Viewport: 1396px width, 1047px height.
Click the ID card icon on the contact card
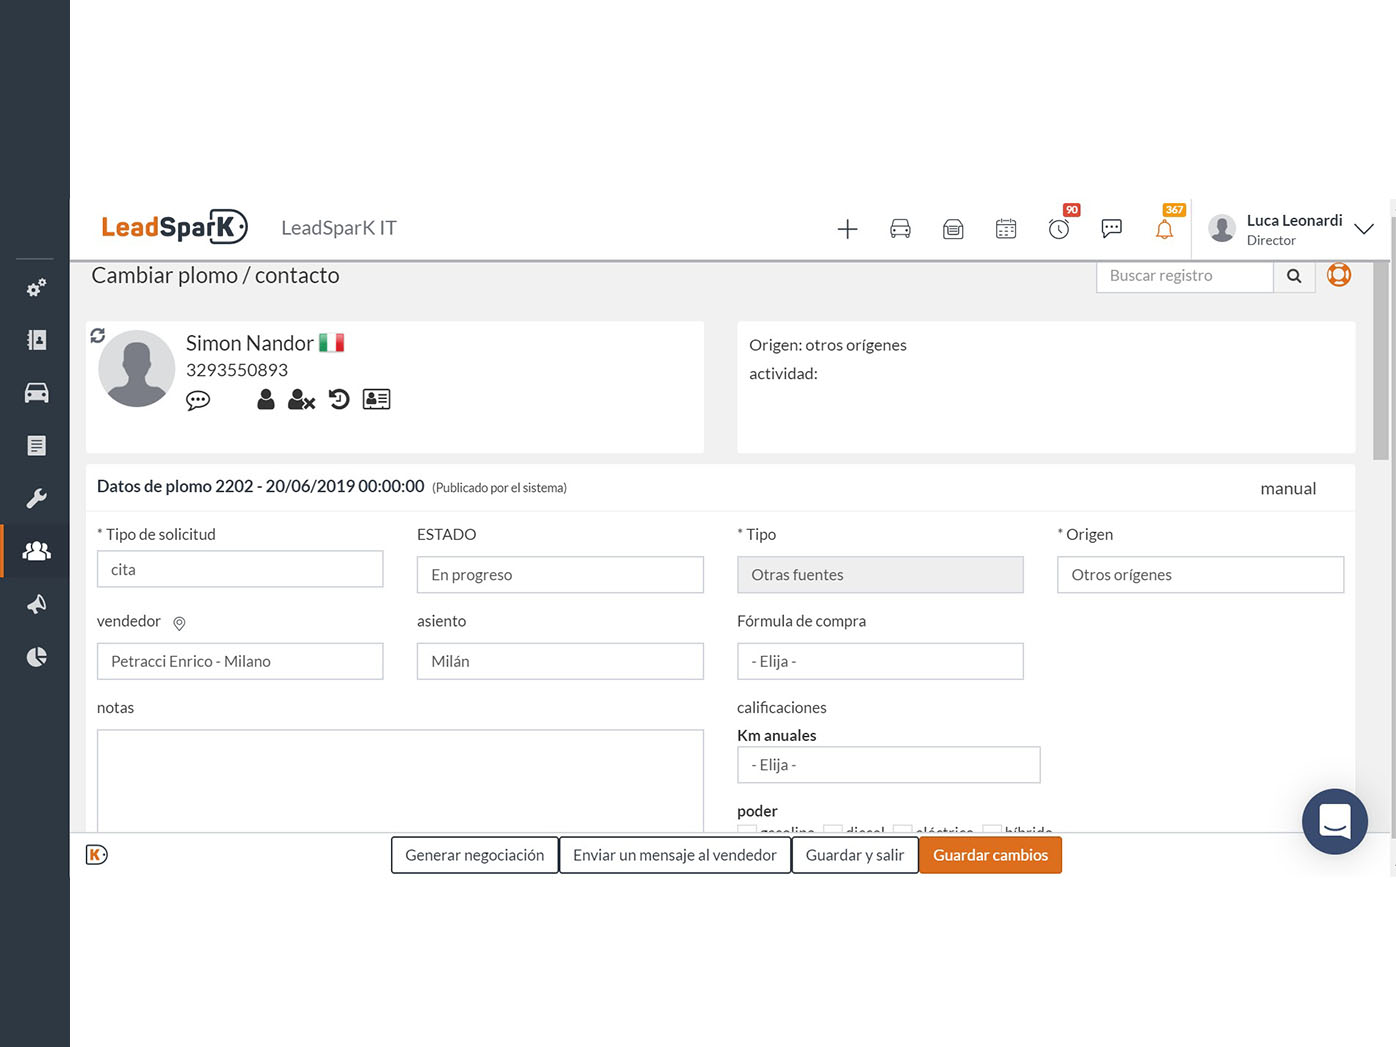tap(376, 399)
